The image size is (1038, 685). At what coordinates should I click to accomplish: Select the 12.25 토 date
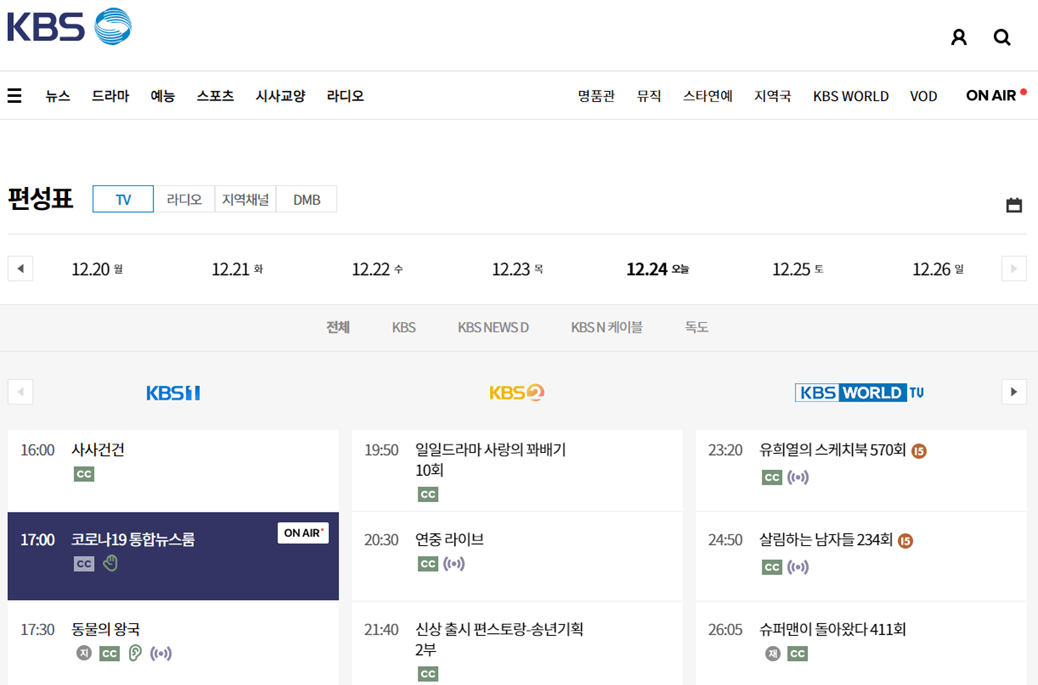pos(797,268)
